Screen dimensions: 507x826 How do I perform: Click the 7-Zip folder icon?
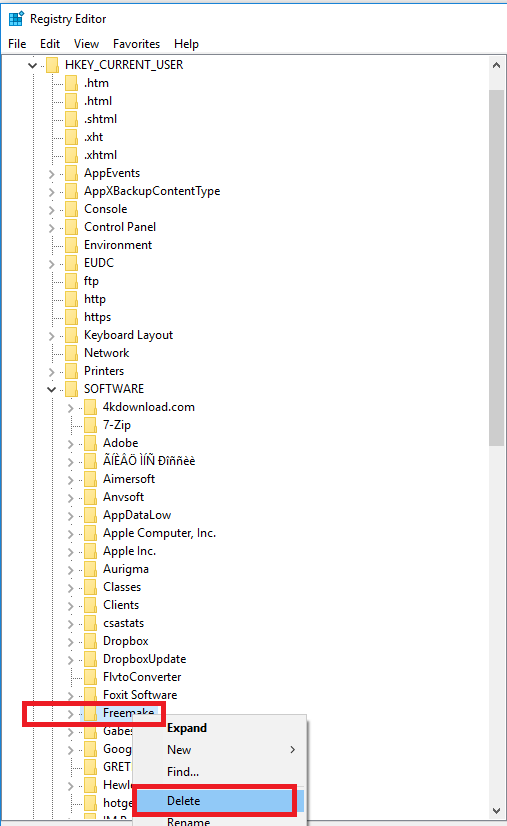[x=90, y=425]
